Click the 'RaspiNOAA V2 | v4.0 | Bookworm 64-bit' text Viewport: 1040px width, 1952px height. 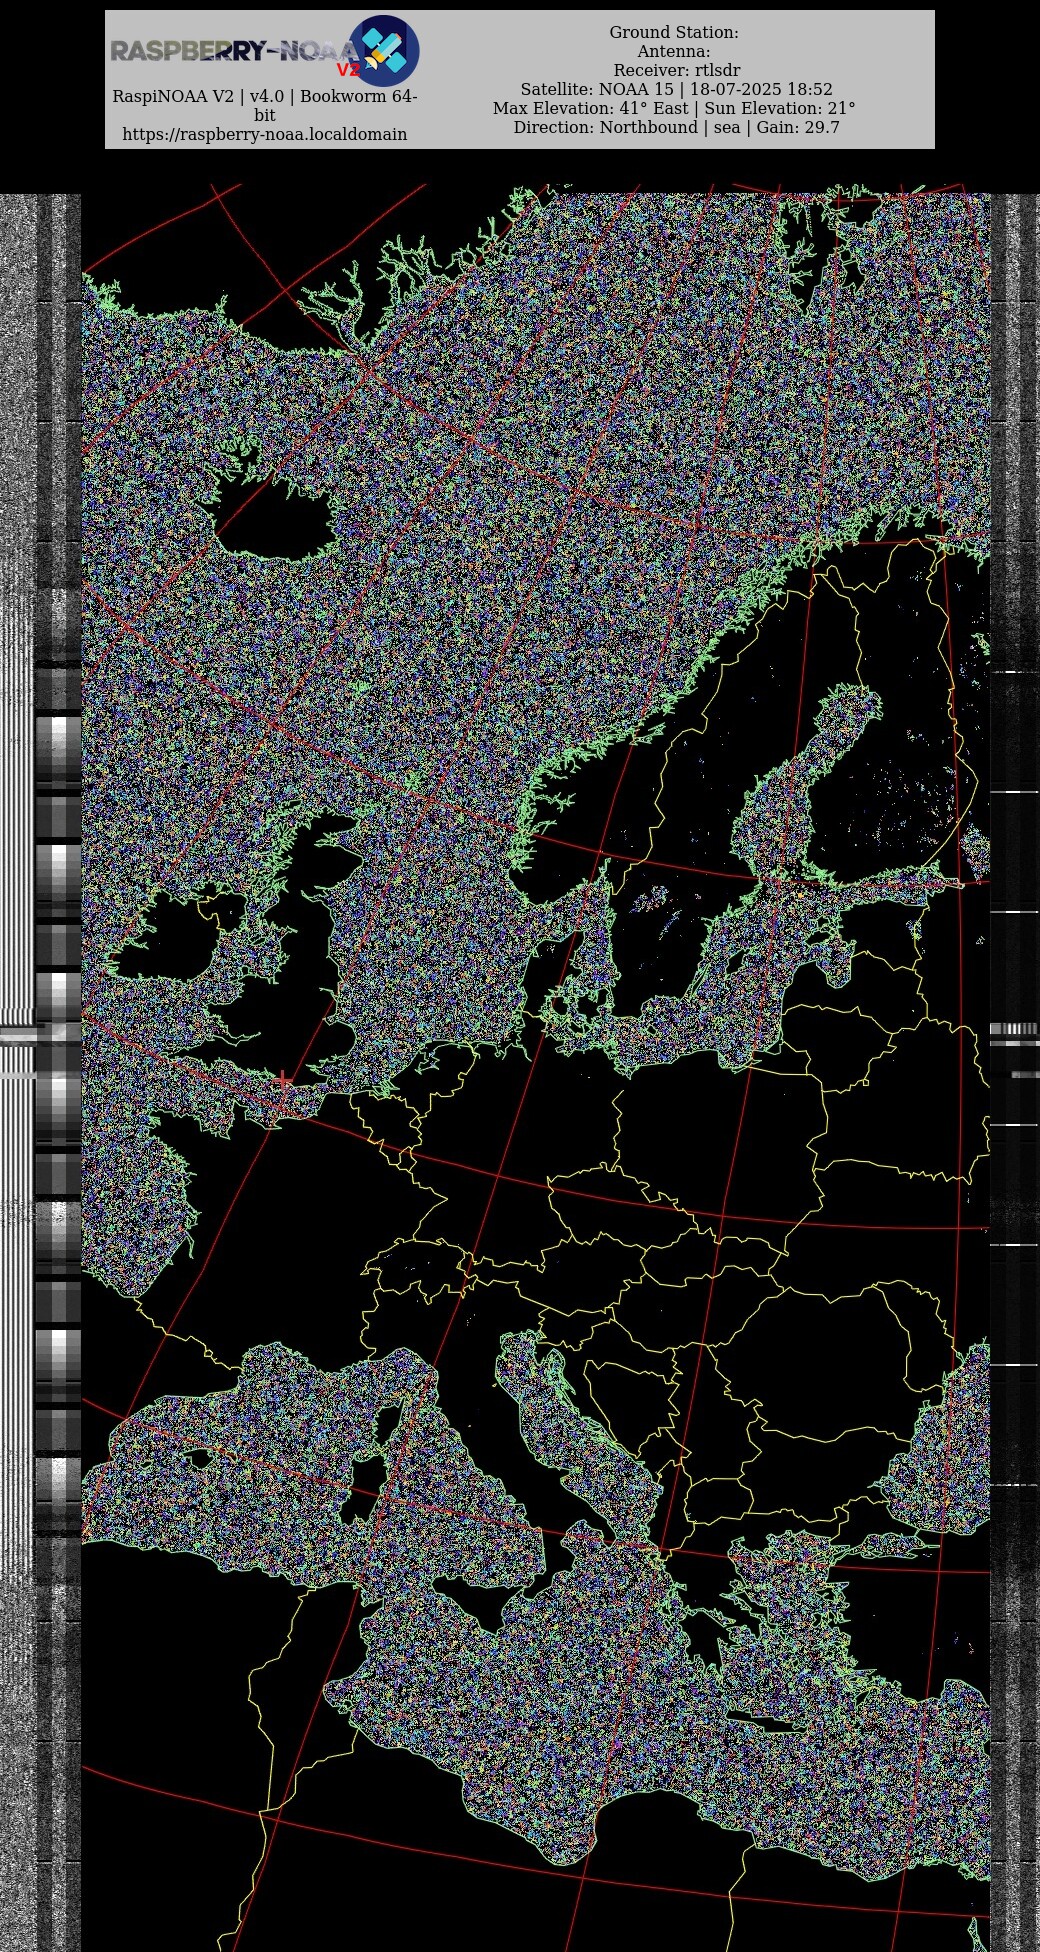[265, 105]
